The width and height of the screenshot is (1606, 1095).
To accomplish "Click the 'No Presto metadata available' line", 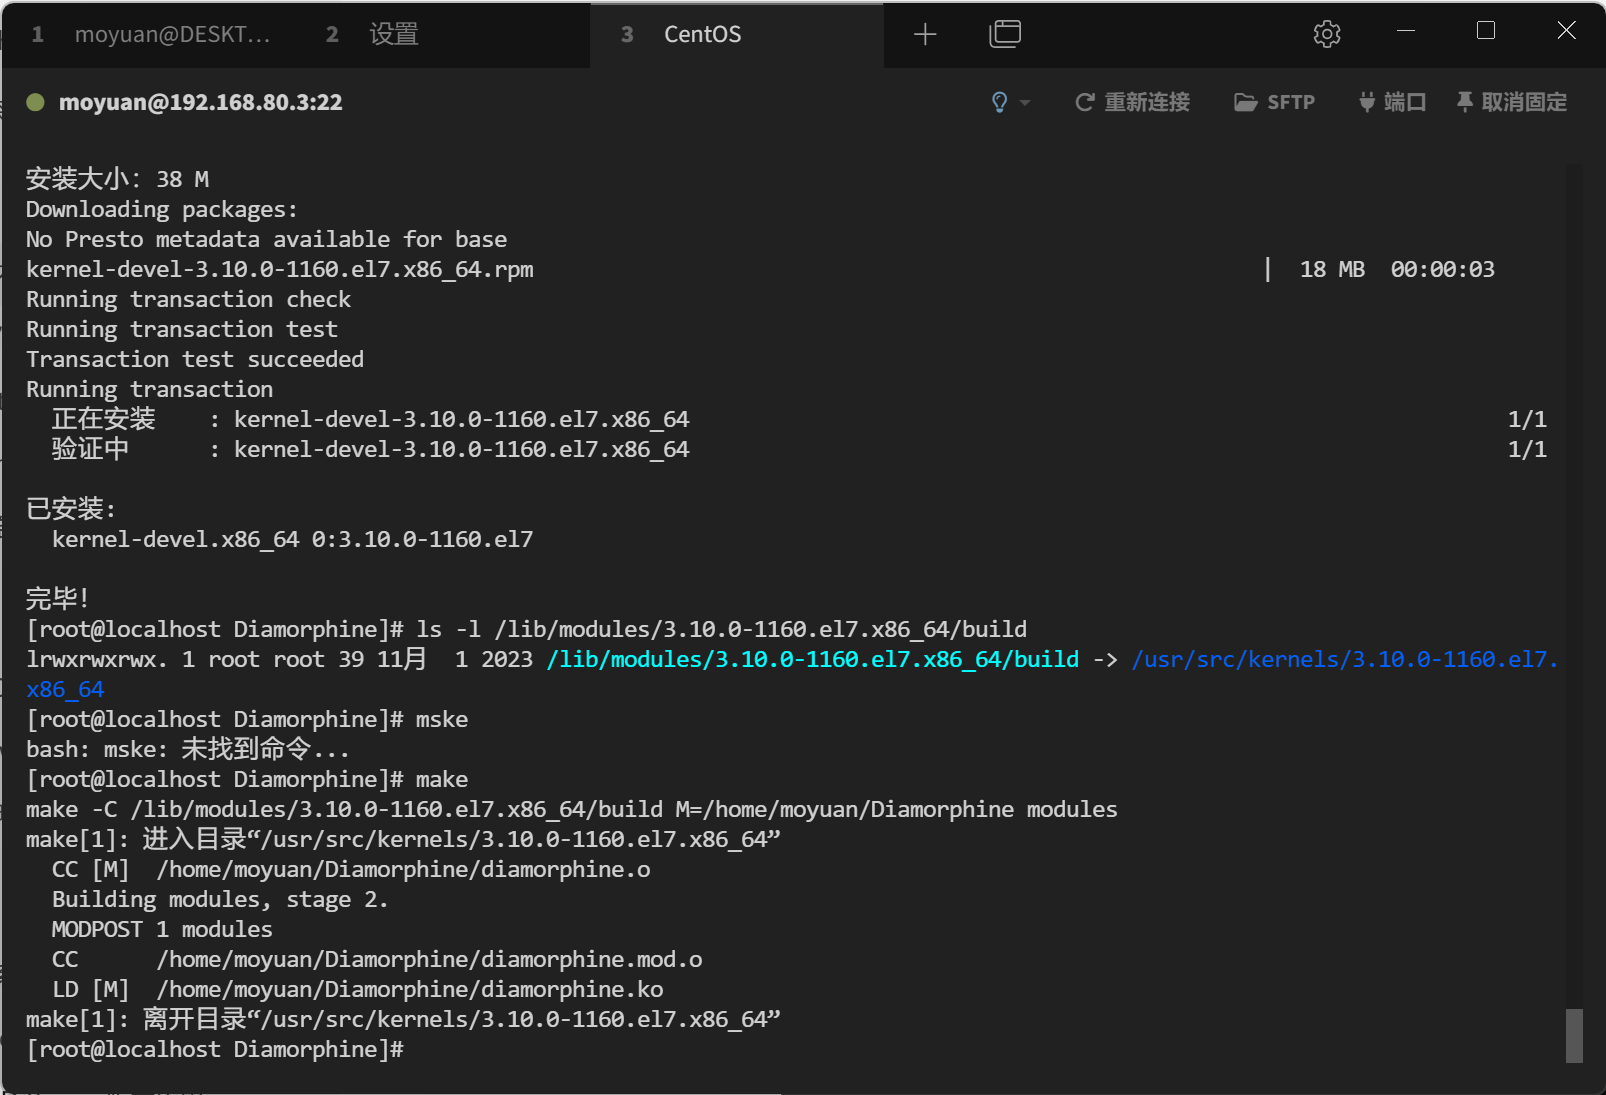I will pyautogui.click(x=267, y=239).
